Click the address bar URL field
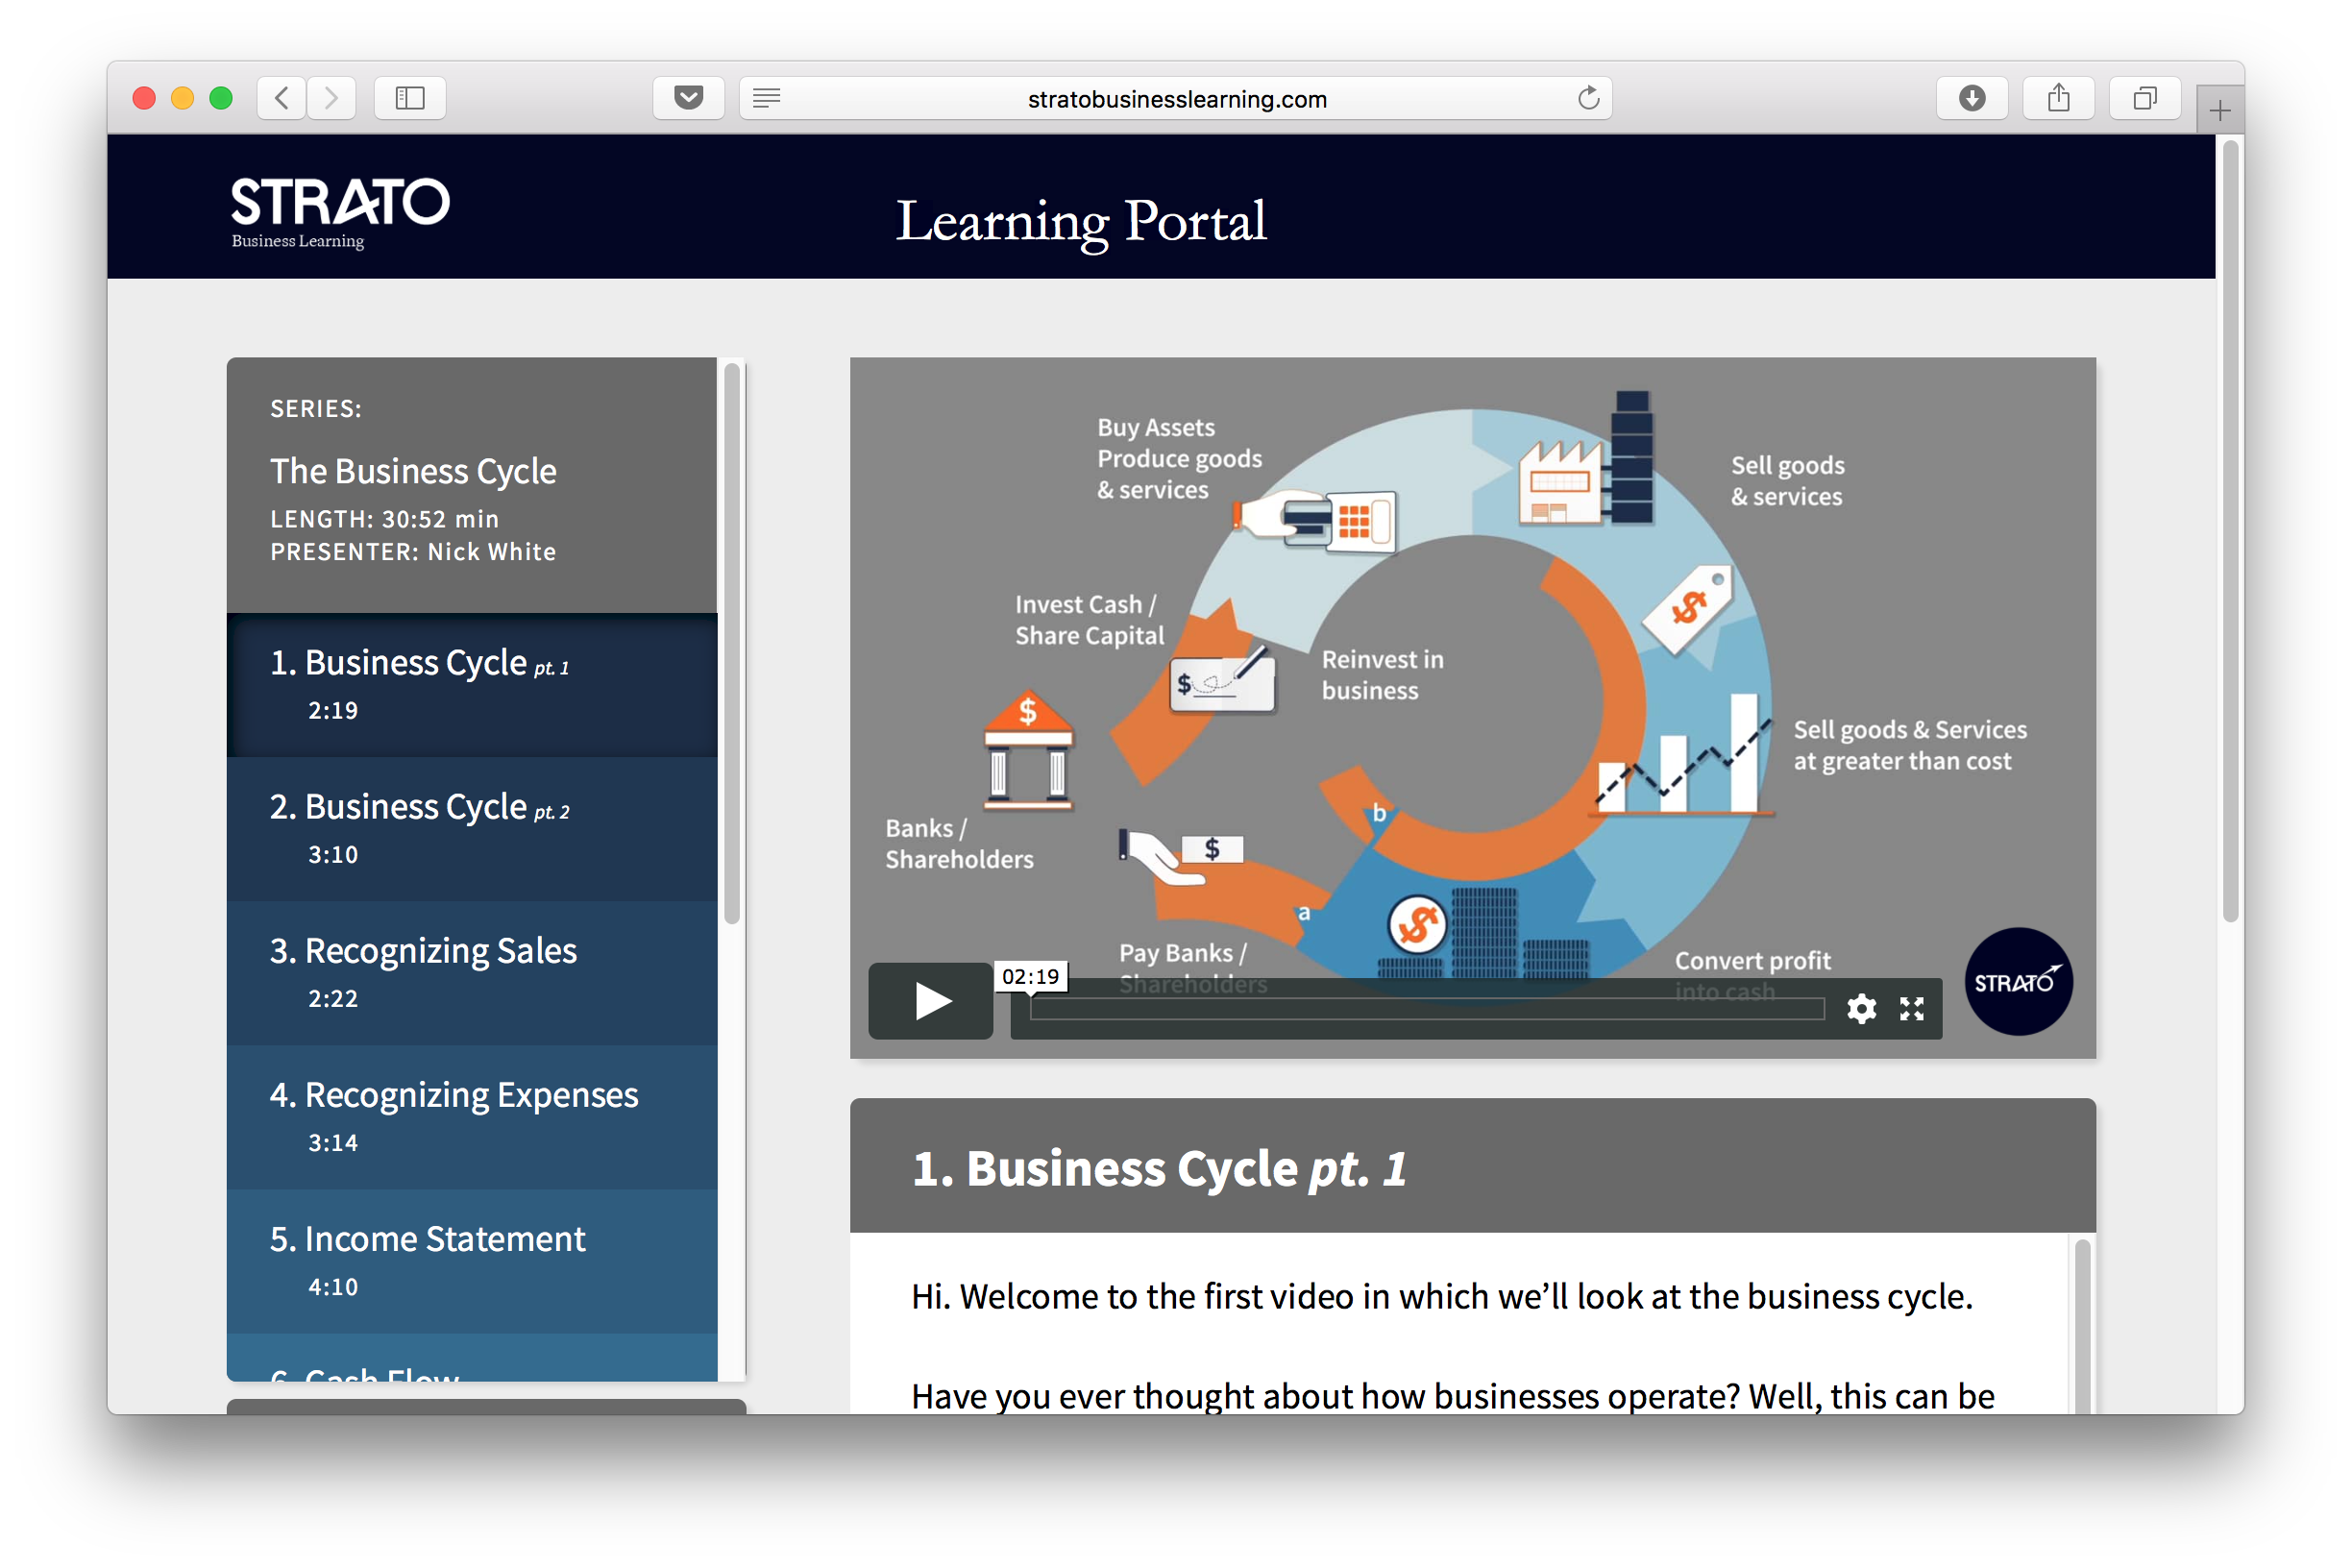This screenshot has width=2352, height=1568. click(1176, 99)
